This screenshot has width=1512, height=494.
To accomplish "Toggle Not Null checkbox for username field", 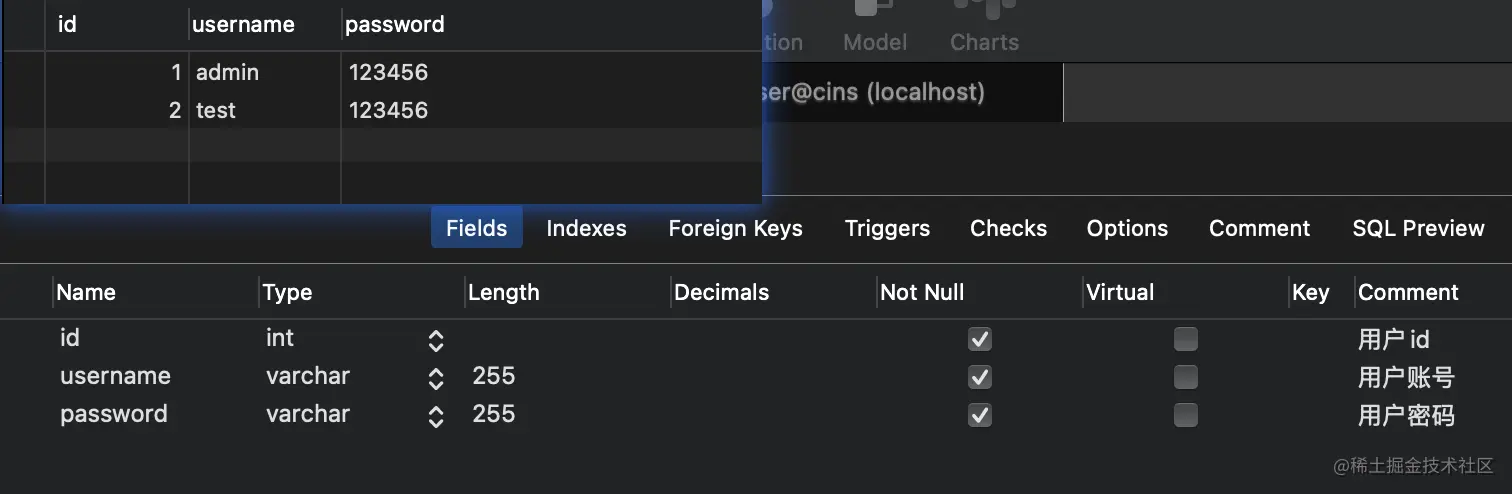I will tap(980, 377).
